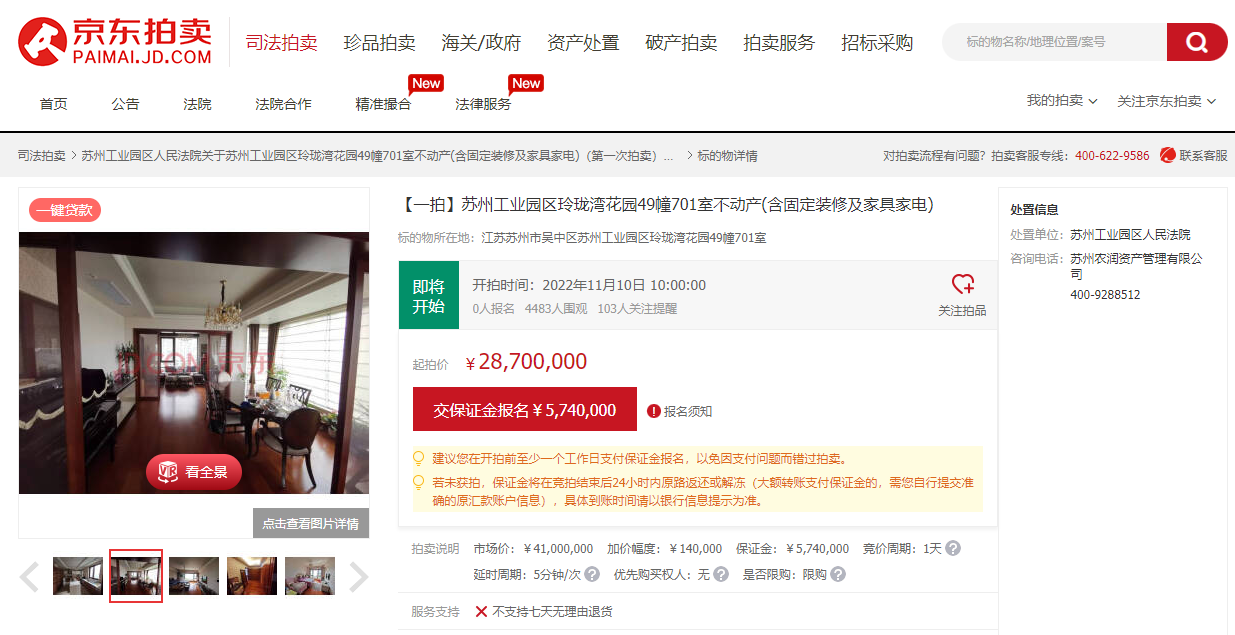Open the 报名须知 link

(680, 411)
